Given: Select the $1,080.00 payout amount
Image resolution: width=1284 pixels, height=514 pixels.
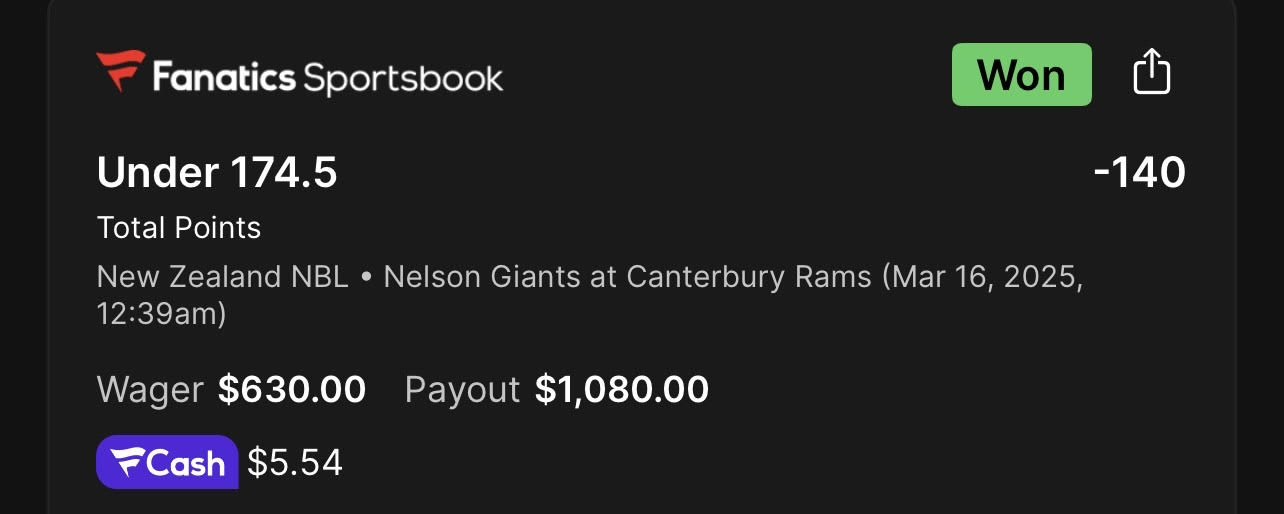Looking at the screenshot, I should 622,389.
